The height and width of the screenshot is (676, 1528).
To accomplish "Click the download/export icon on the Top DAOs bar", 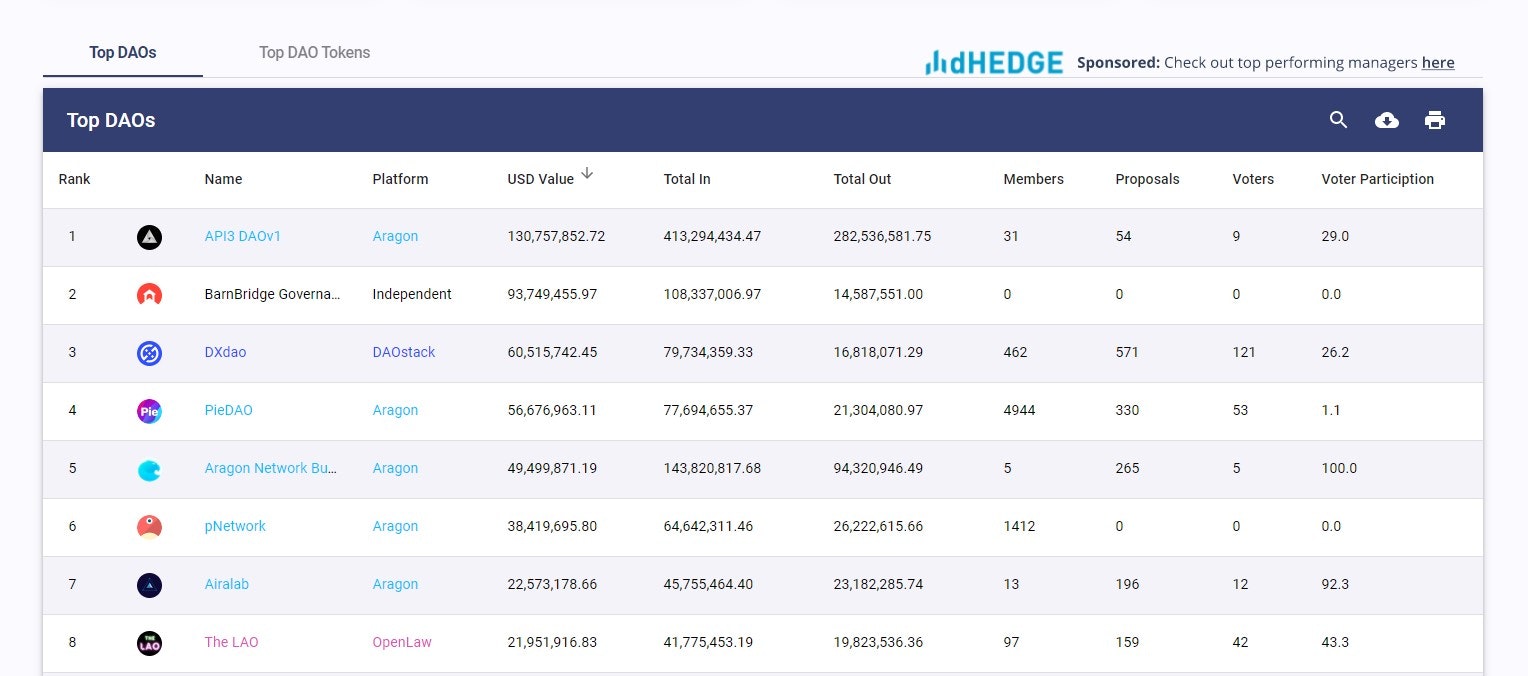I will coord(1387,120).
